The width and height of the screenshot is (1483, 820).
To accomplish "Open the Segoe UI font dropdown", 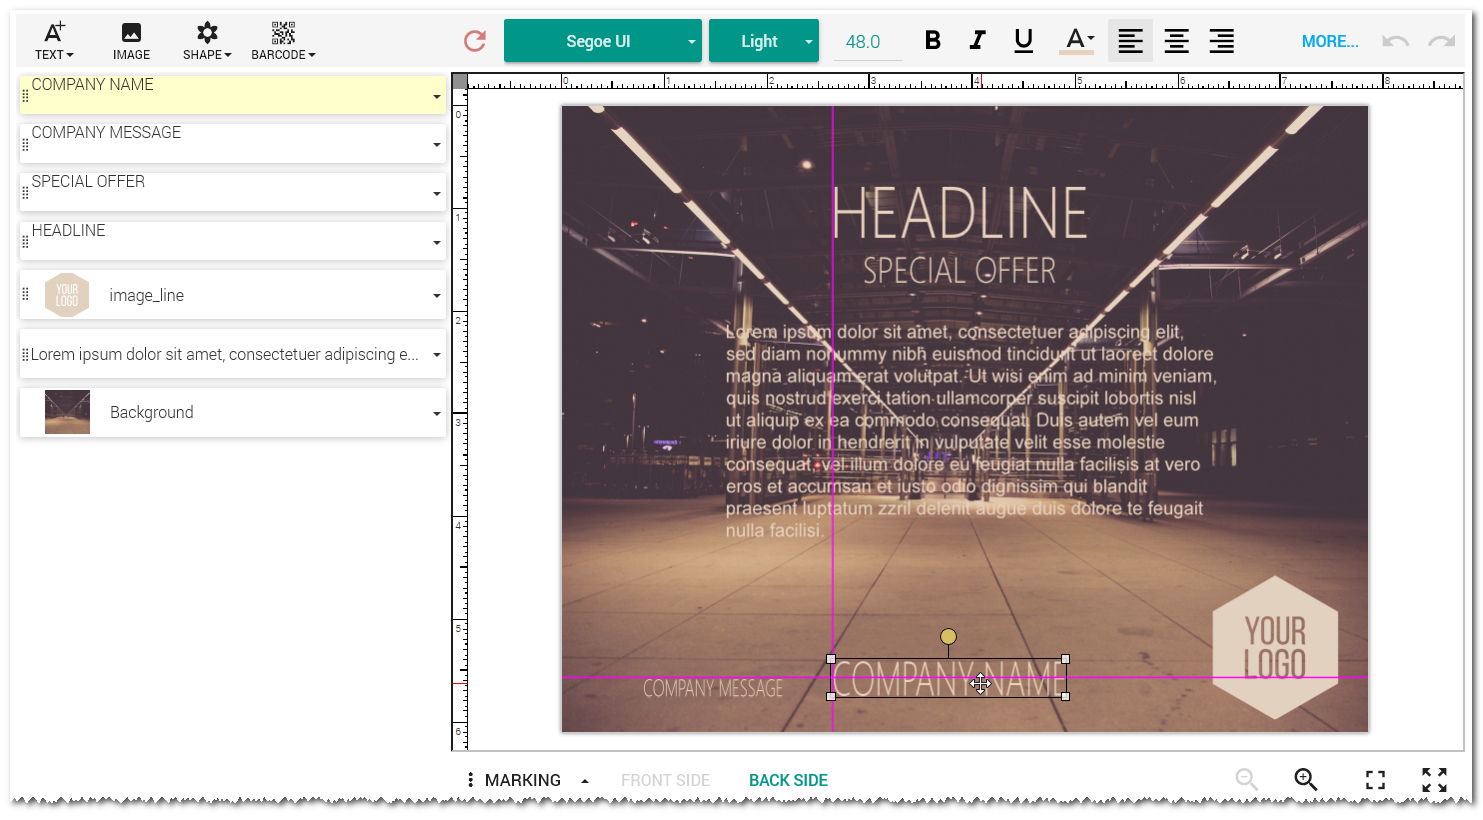I will point(602,41).
